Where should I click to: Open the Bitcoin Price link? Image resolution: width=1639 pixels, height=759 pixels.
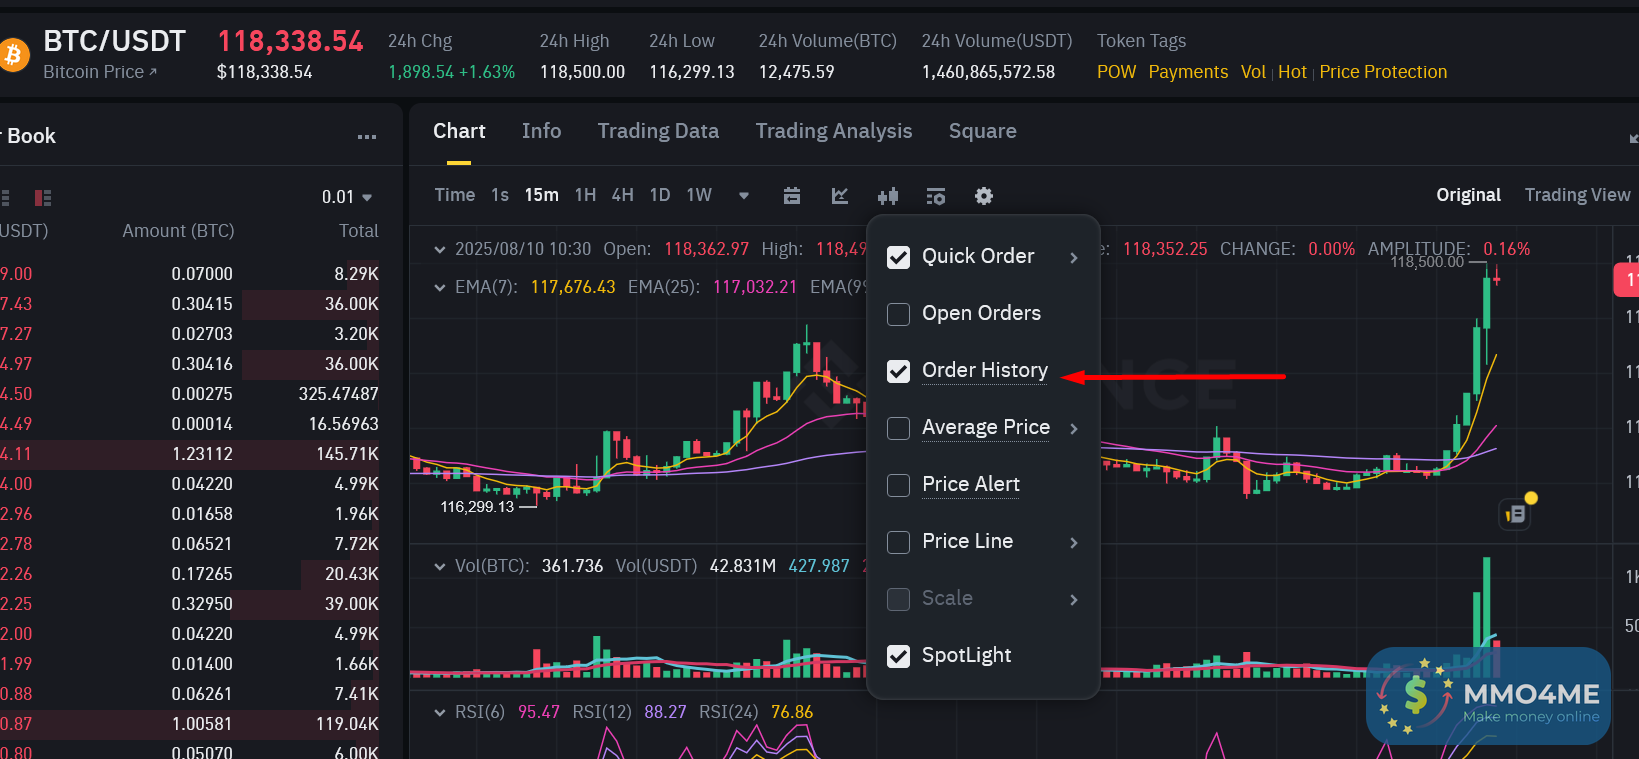click(x=99, y=72)
